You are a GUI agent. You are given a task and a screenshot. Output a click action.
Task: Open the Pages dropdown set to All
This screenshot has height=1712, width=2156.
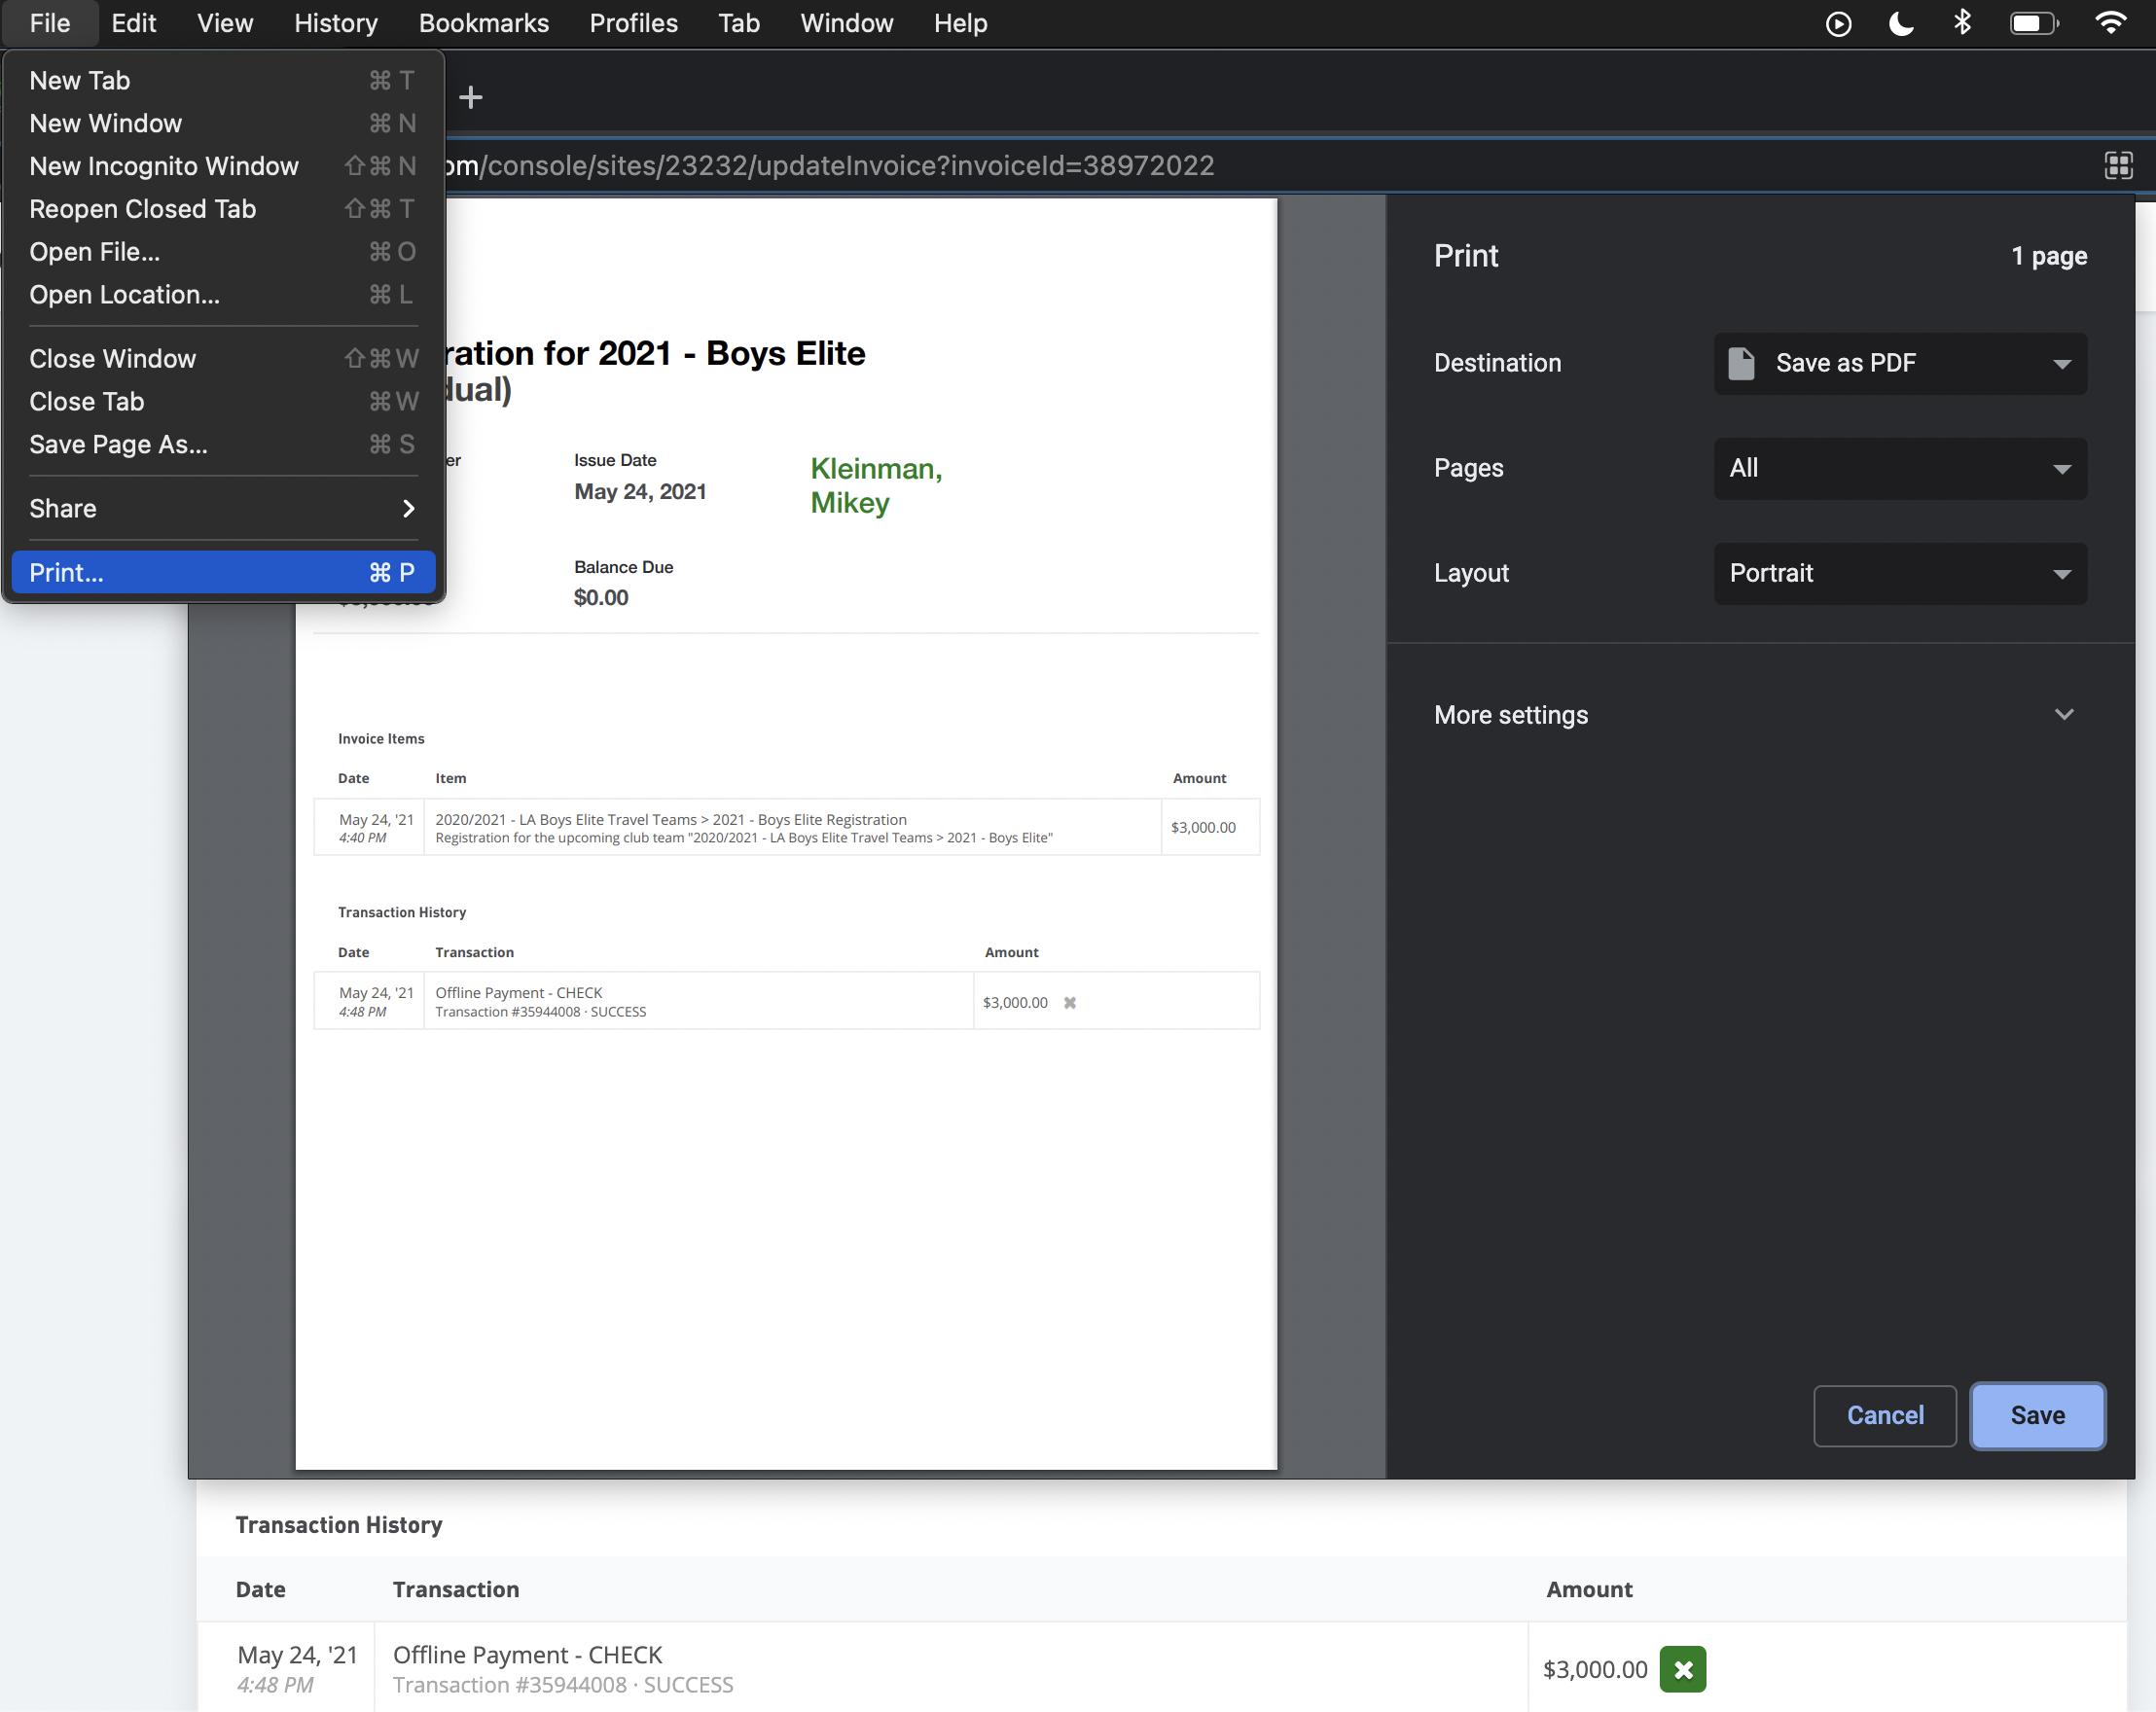click(x=1898, y=468)
